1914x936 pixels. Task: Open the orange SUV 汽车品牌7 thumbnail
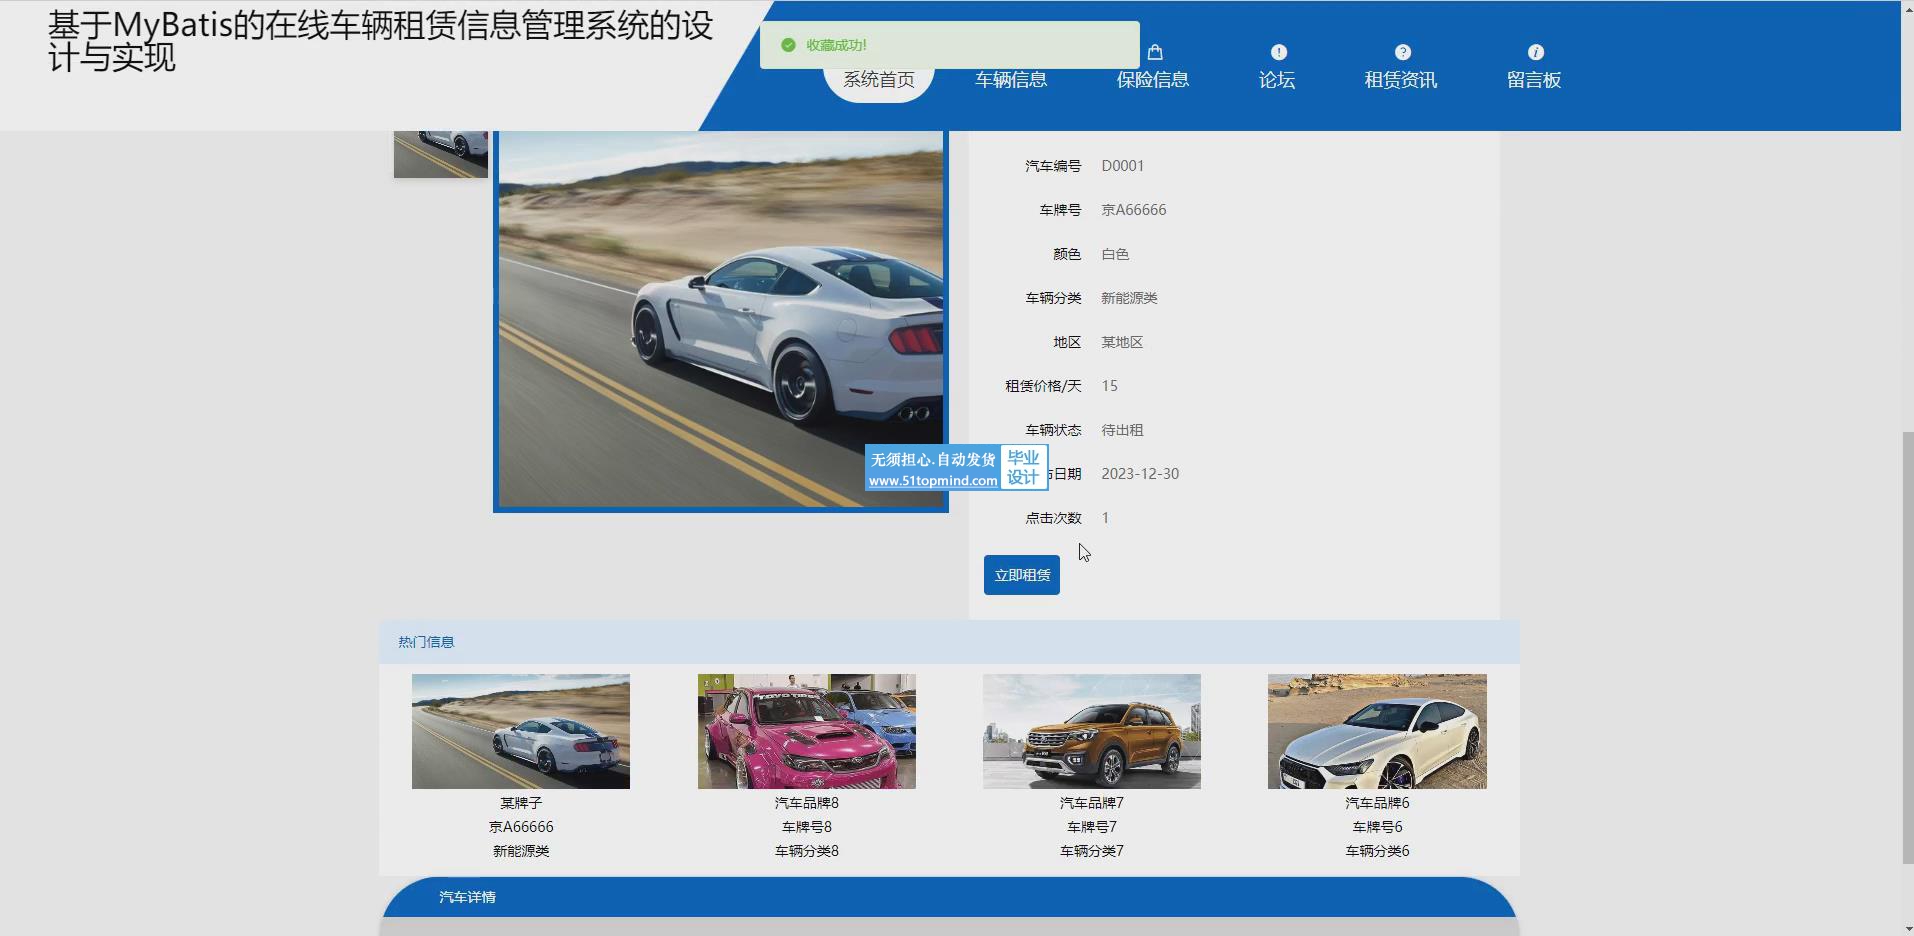coord(1091,731)
